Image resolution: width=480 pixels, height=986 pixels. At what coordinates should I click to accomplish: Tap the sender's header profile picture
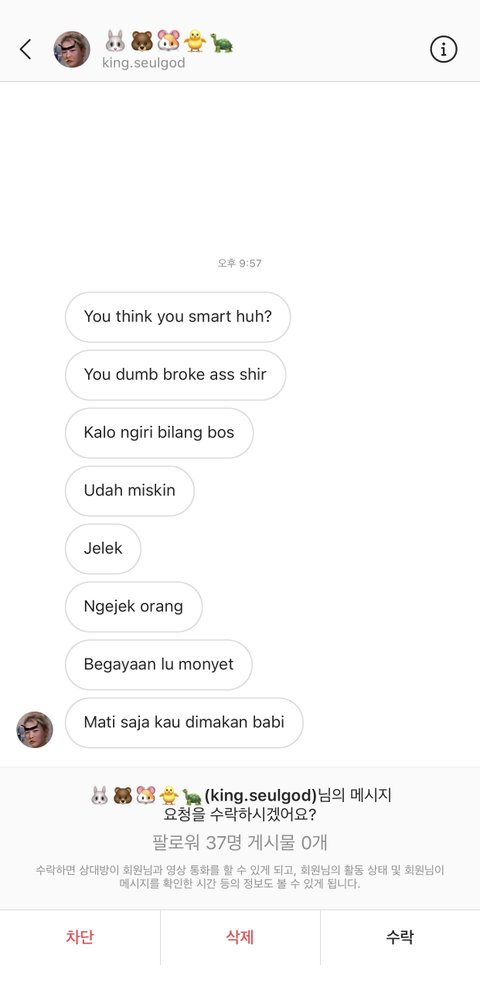coord(72,49)
